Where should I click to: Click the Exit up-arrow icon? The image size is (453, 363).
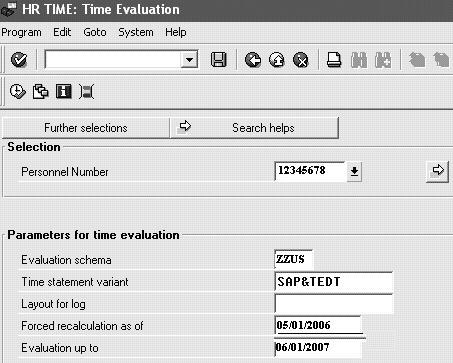pyautogui.click(x=277, y=60)
